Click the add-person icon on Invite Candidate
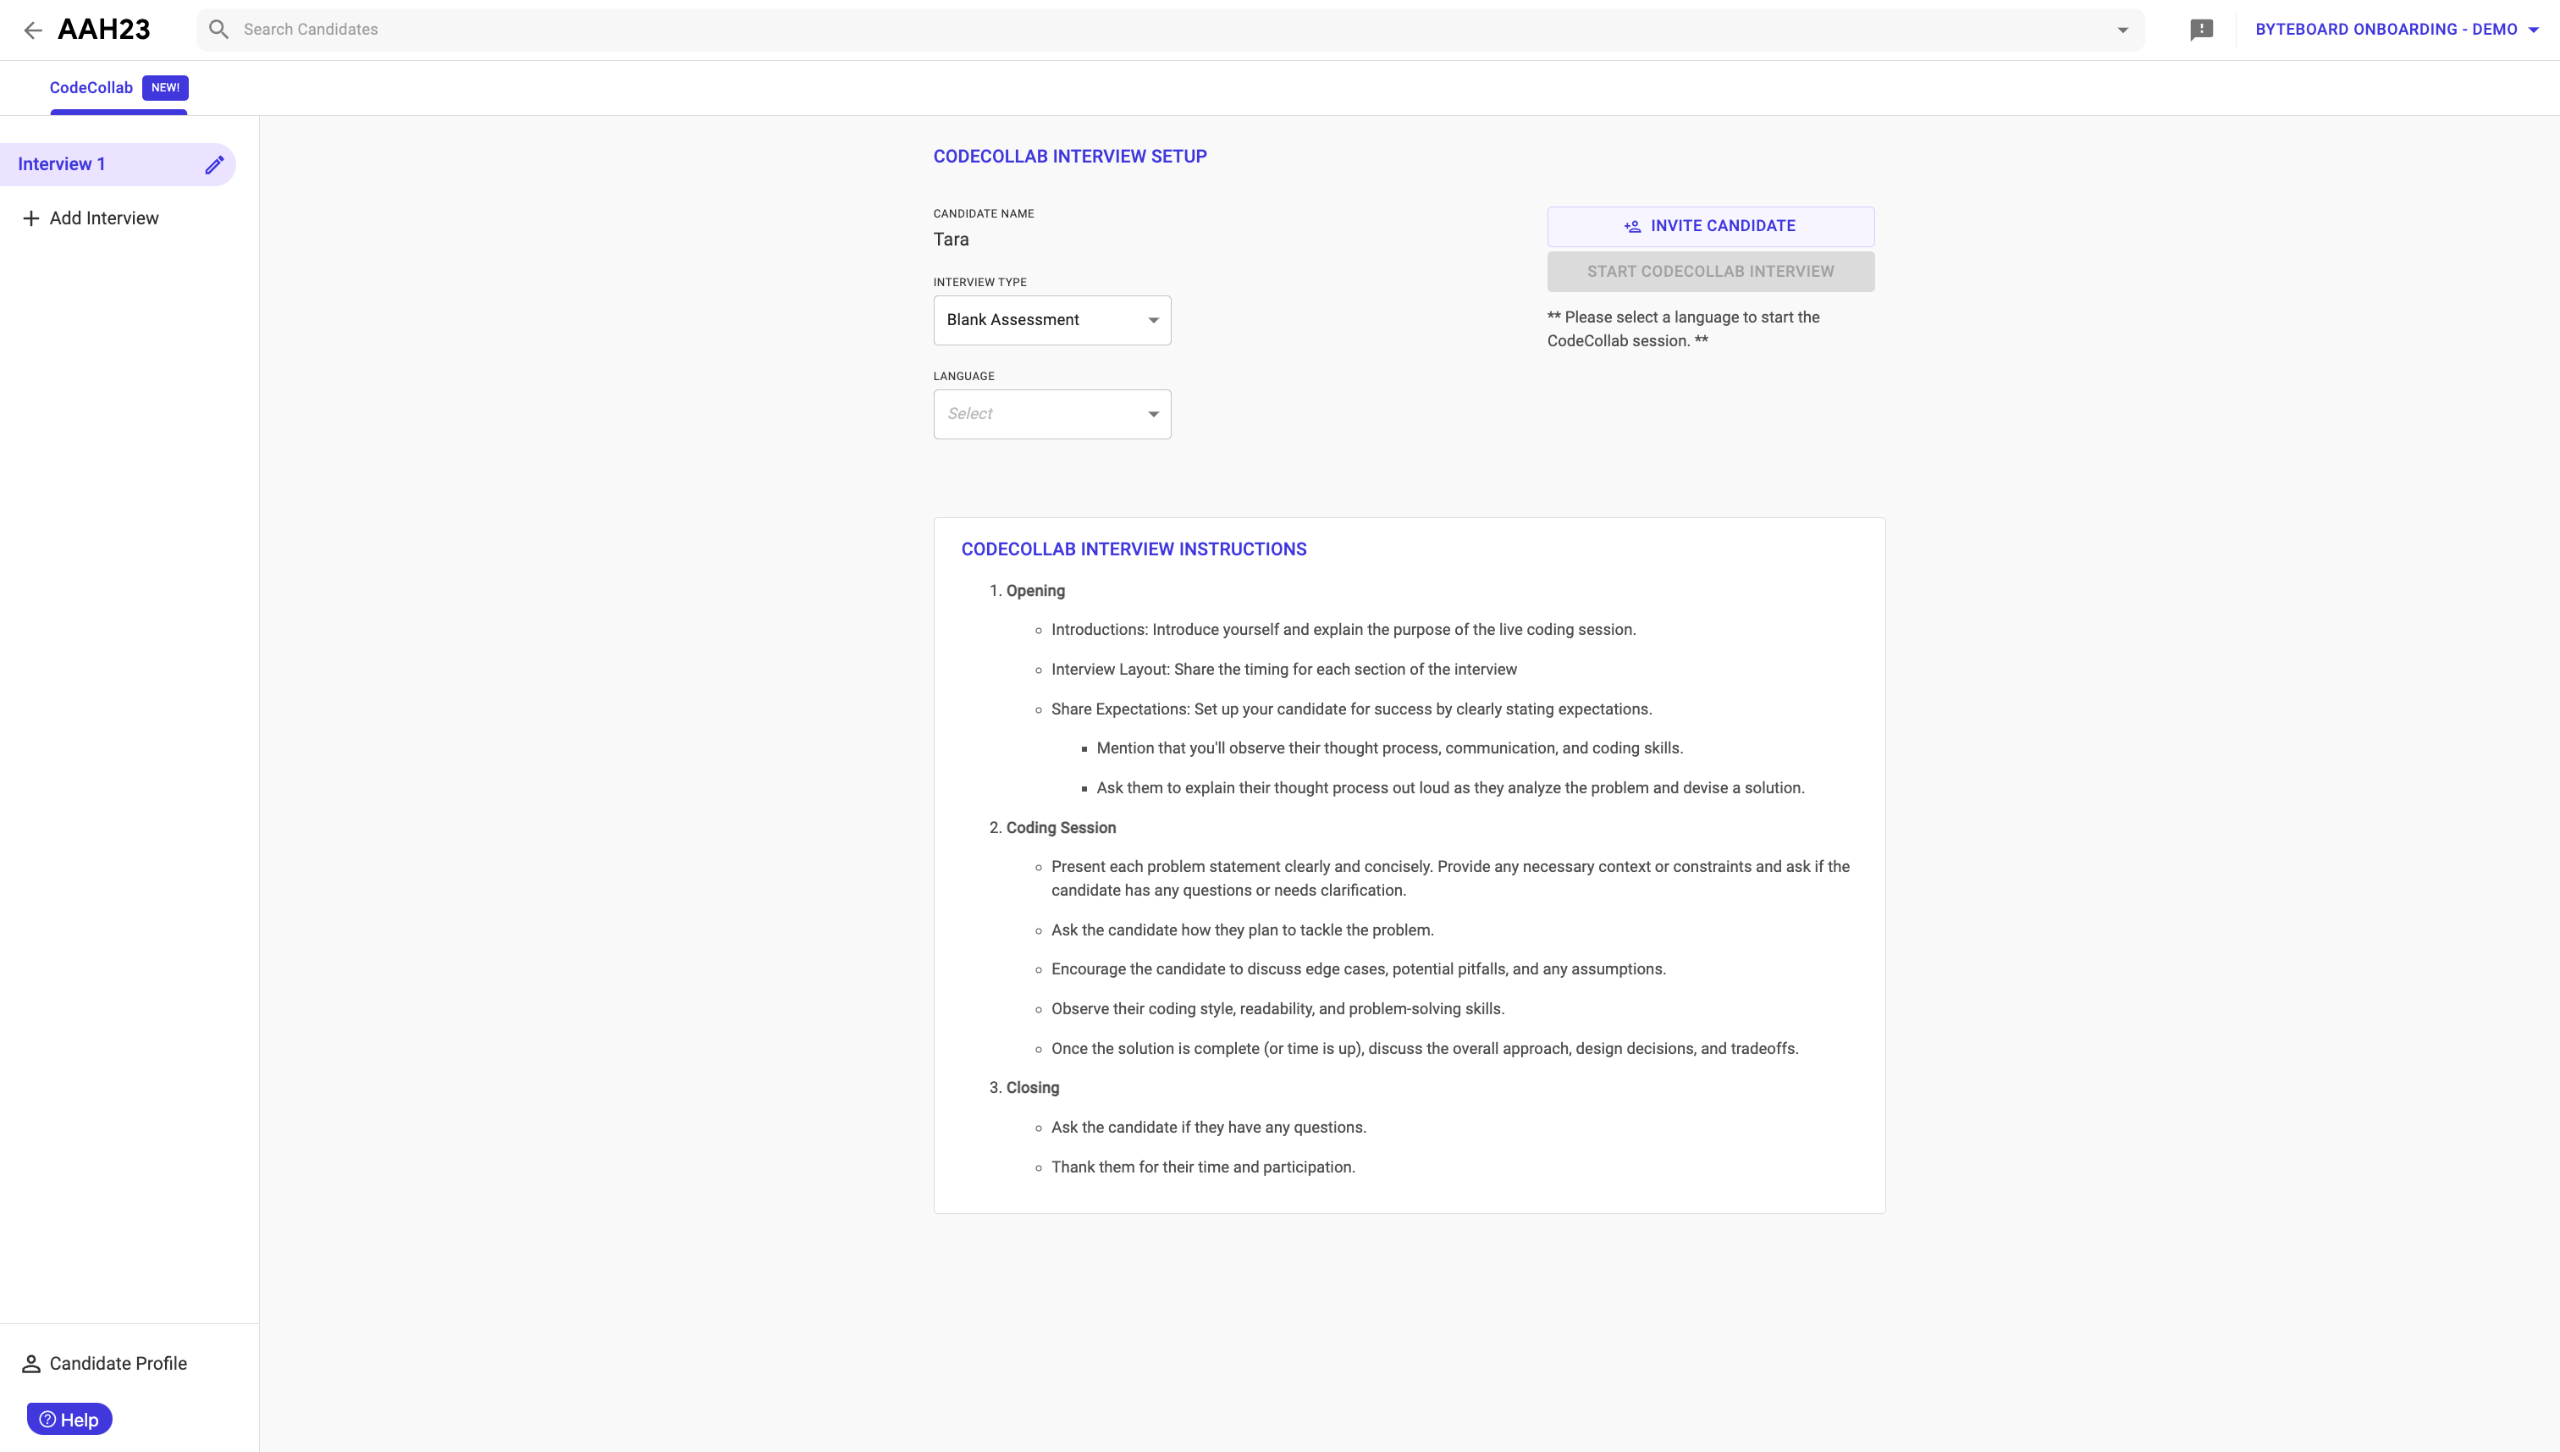The image size is (2560, 1452). [x=1632, y=227]
